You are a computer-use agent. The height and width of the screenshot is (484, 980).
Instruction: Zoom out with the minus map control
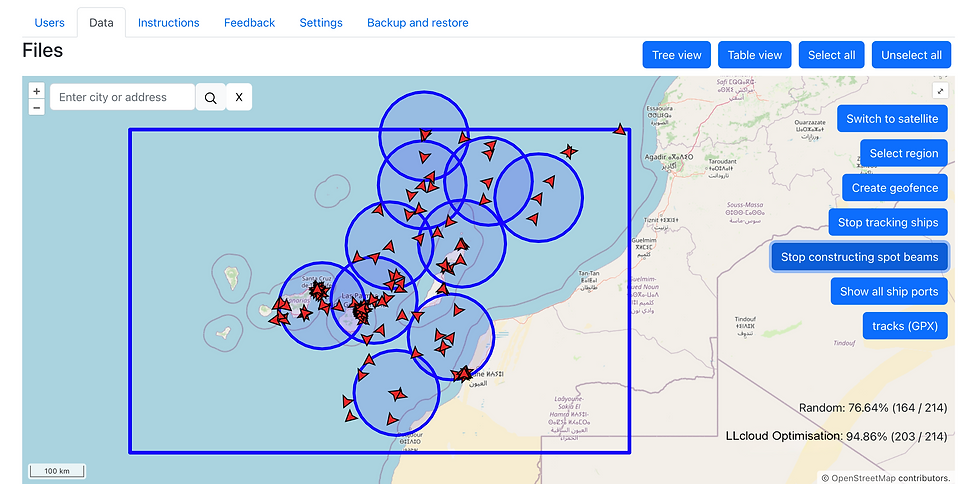pos(37,108)
